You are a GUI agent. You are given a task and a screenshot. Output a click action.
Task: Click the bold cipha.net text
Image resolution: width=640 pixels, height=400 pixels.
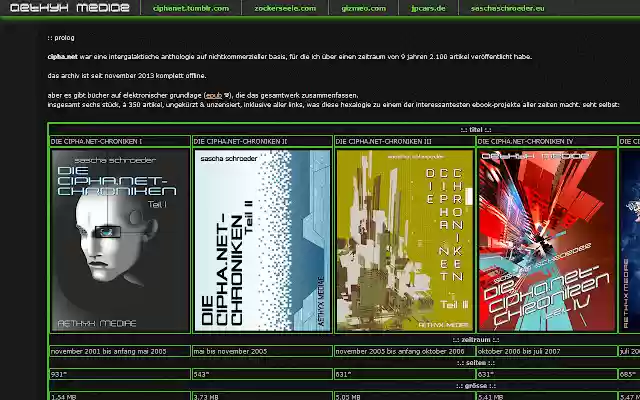(62, 57)
